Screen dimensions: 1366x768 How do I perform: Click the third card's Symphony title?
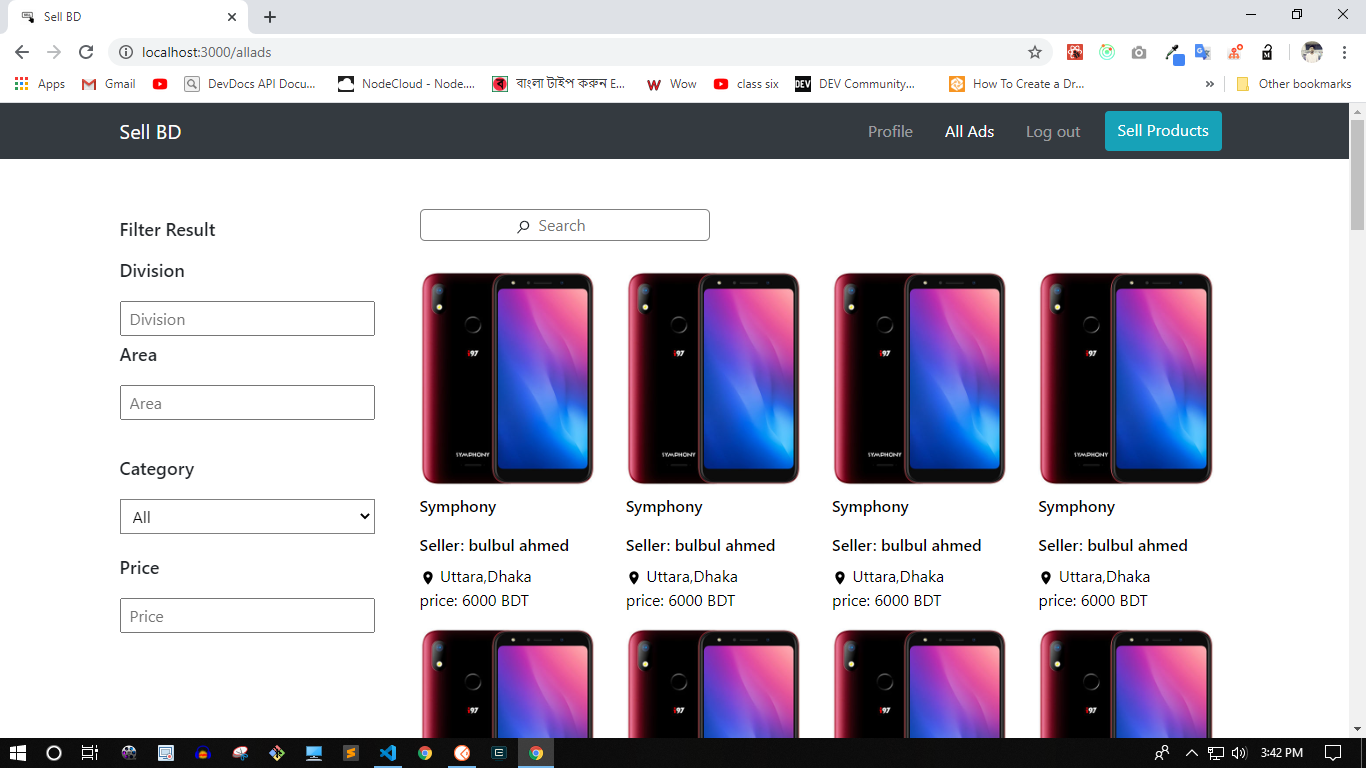pos(870,507)
